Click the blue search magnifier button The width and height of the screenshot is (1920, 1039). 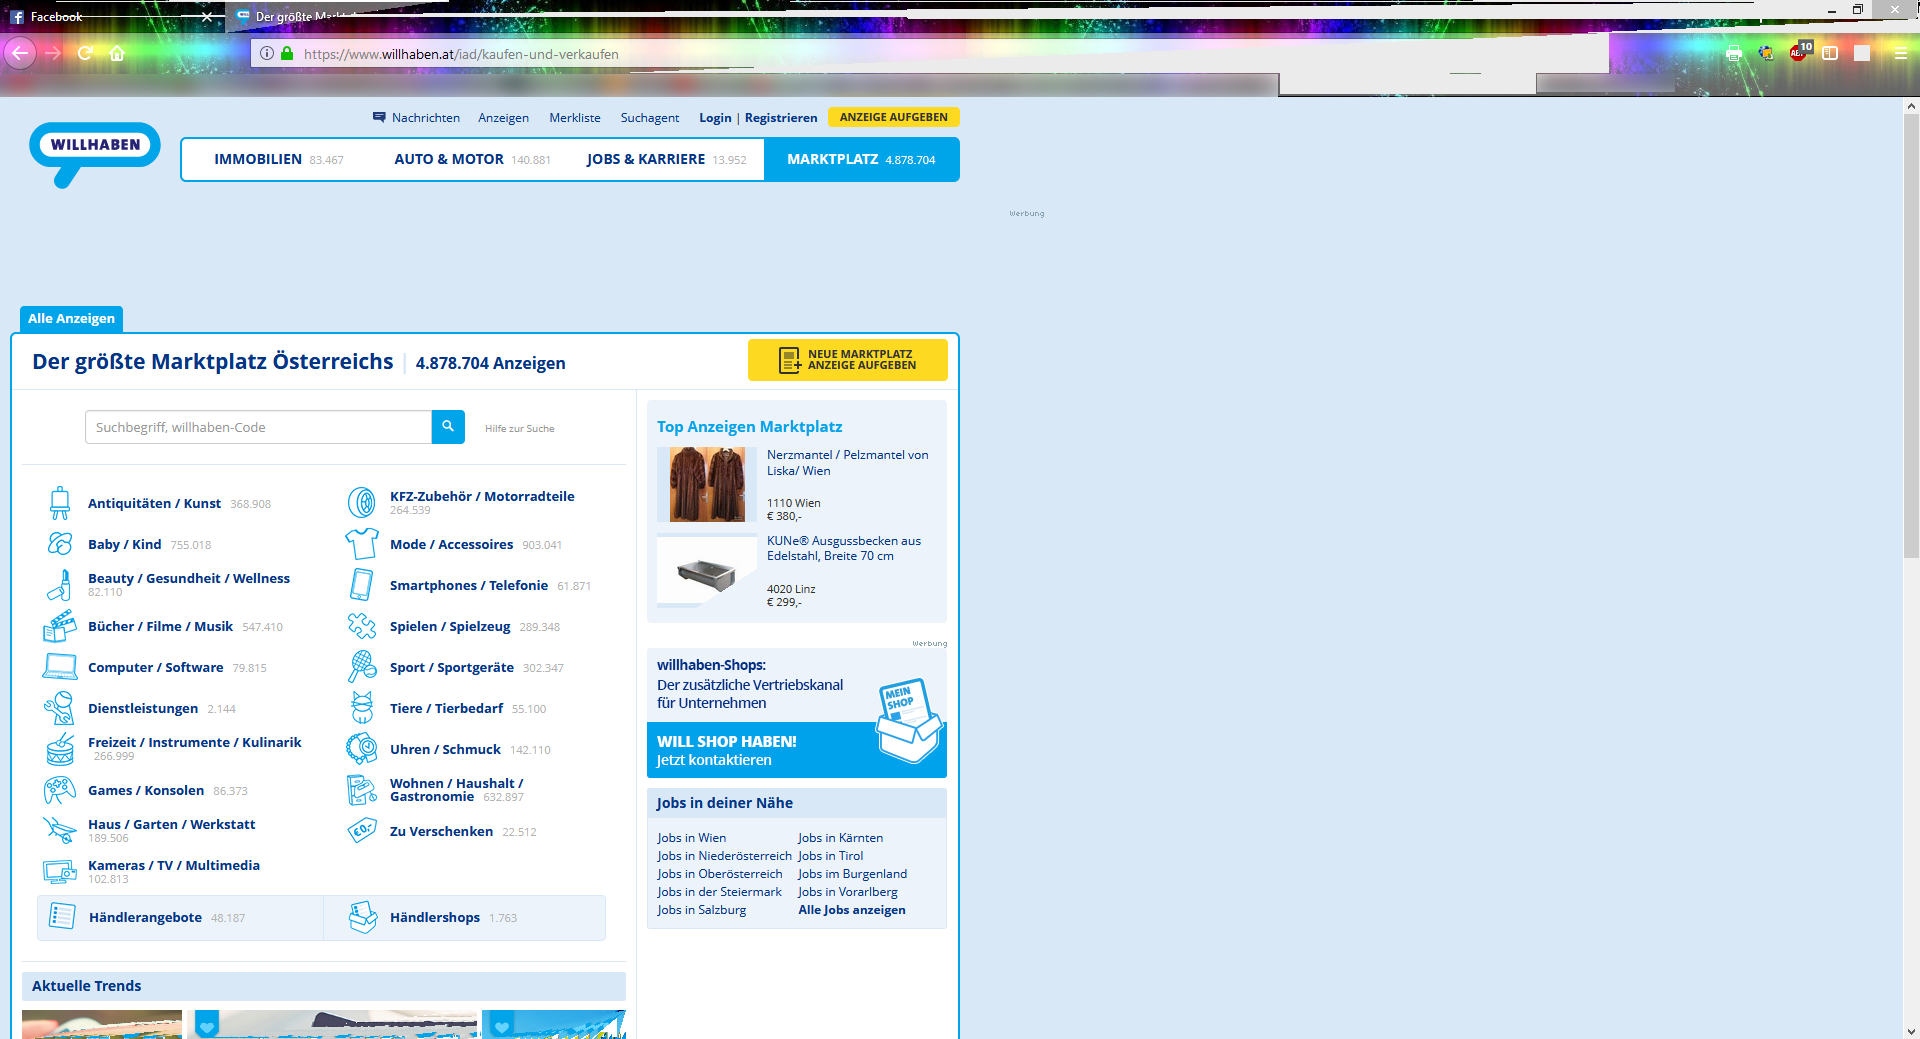point(448,427)
